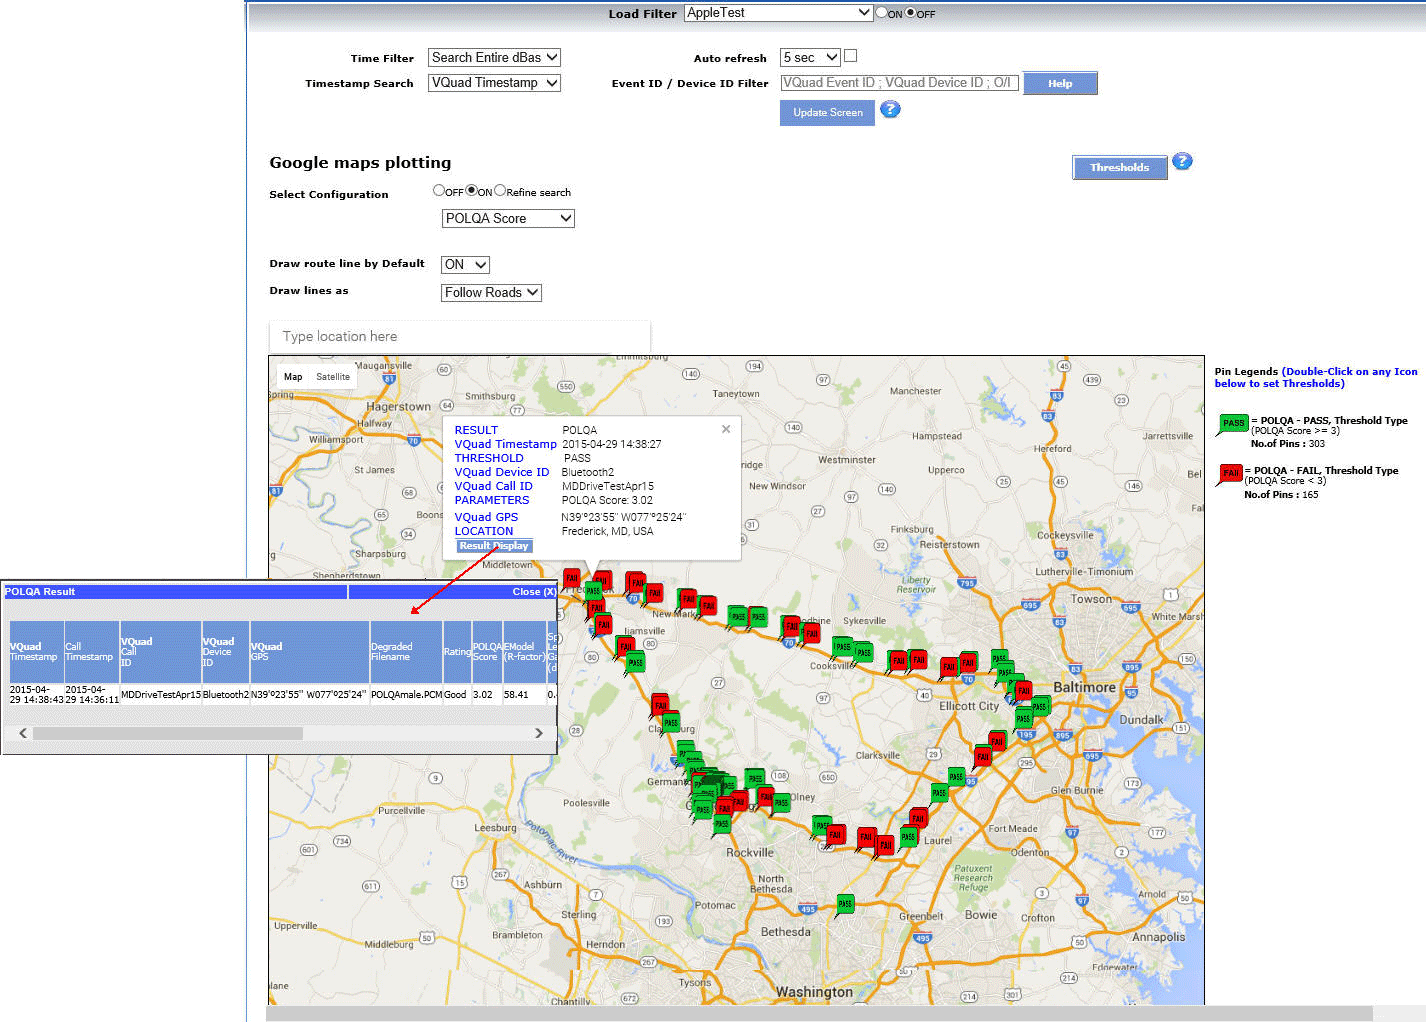This screenshot has height=1022, width=1426.
Task: Click the Call Timestamp column header
Action: pyautogui.click(x=92, y=652)
